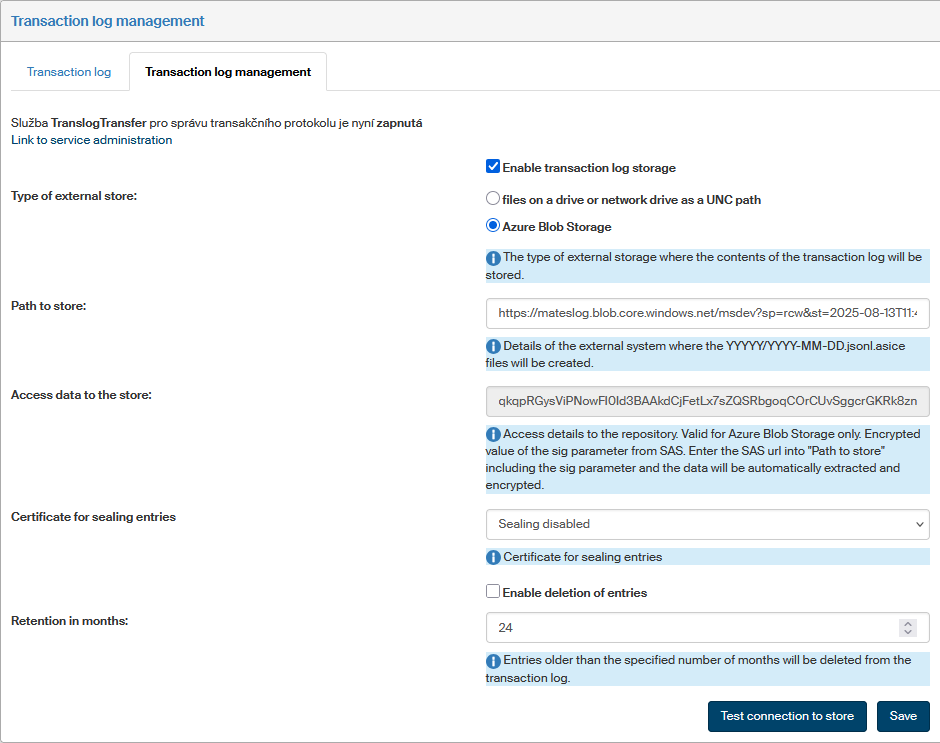Image resolution: width=940 pixels, height=743 pixels.
Task: Select Transaction log management tab
Action: coord(228,72)
